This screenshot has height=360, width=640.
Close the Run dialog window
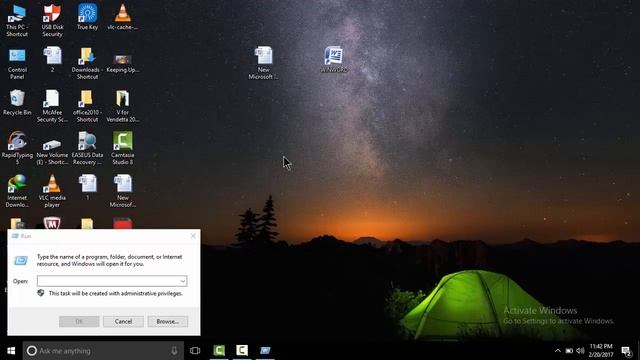(x=193, y=236)
